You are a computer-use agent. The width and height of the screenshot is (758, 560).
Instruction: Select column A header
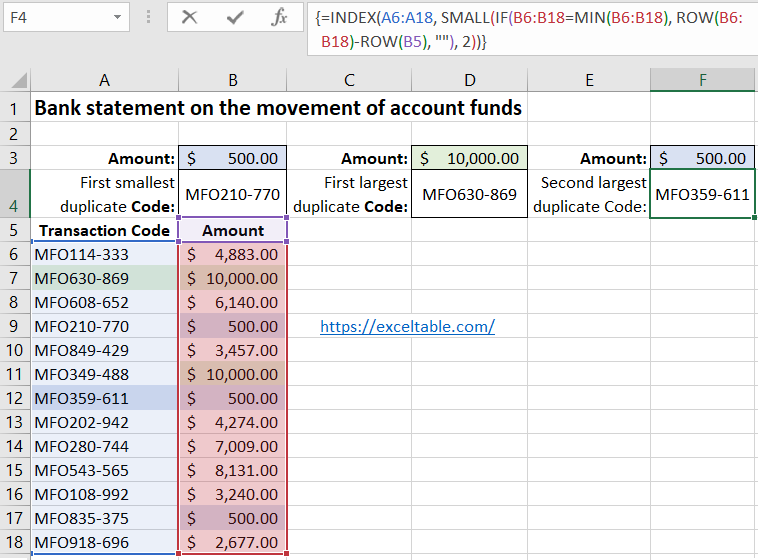tap(104, 81)
